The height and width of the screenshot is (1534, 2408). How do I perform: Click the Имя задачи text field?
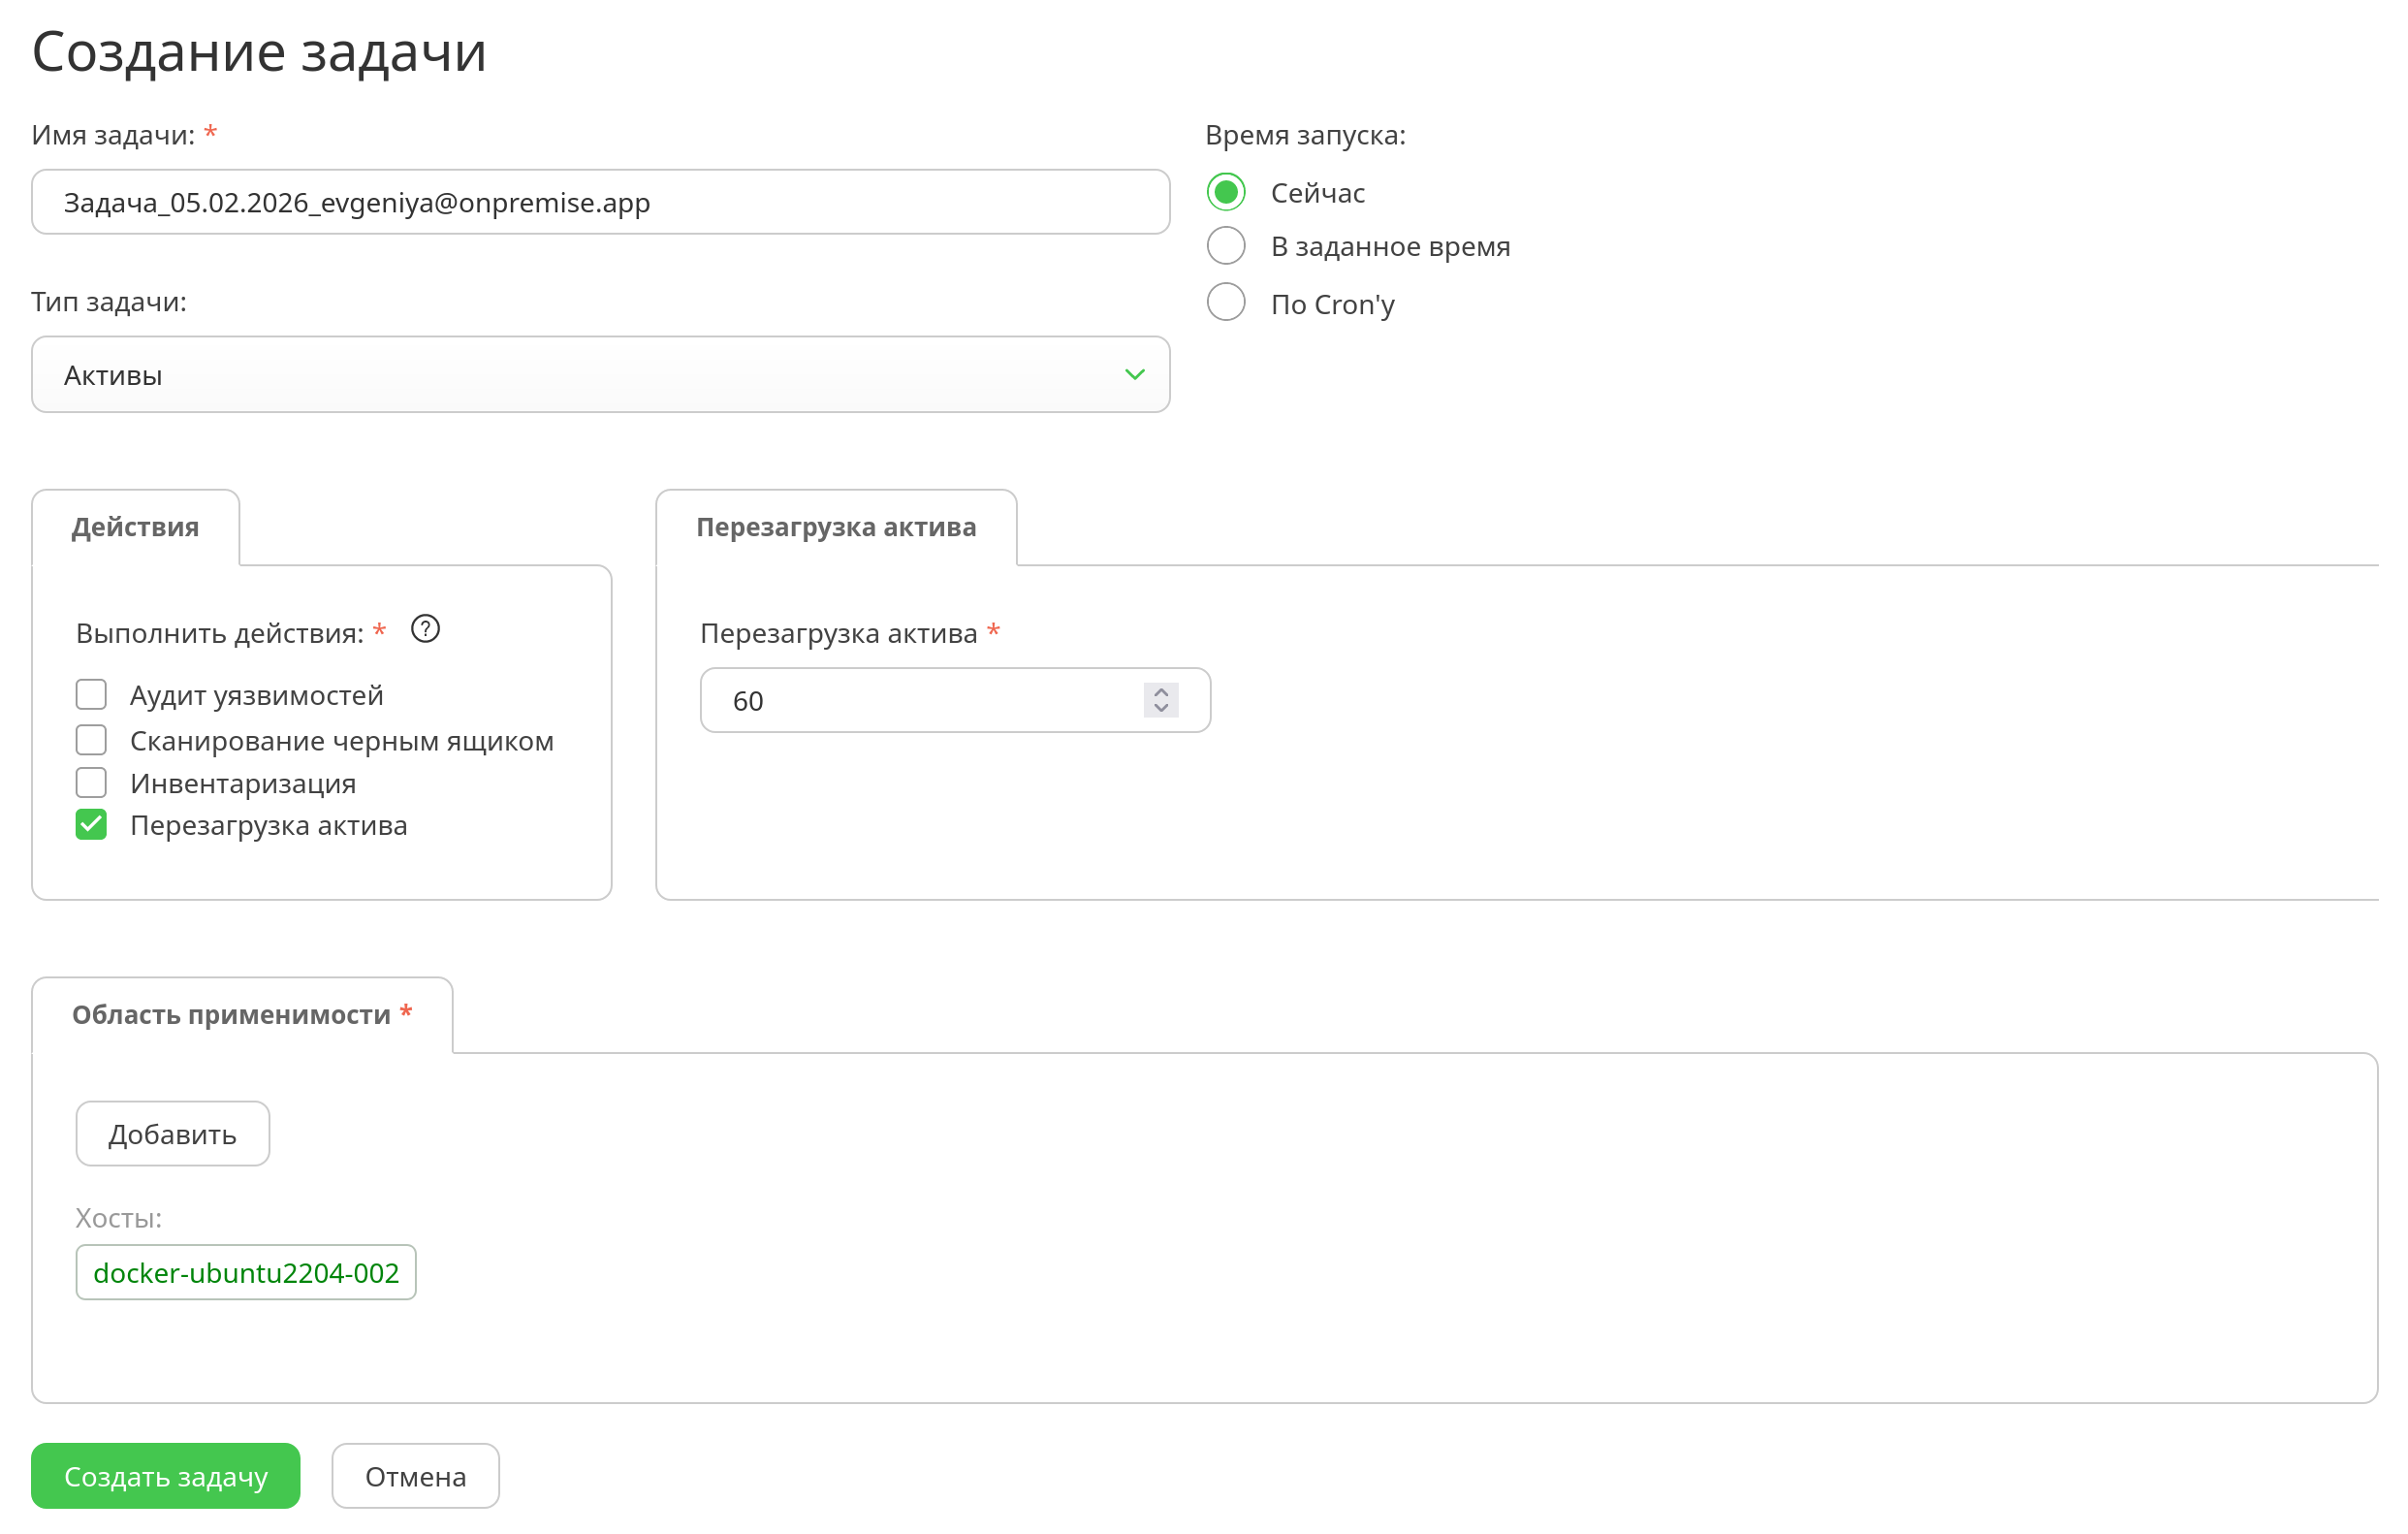click(x=600, y=203)
